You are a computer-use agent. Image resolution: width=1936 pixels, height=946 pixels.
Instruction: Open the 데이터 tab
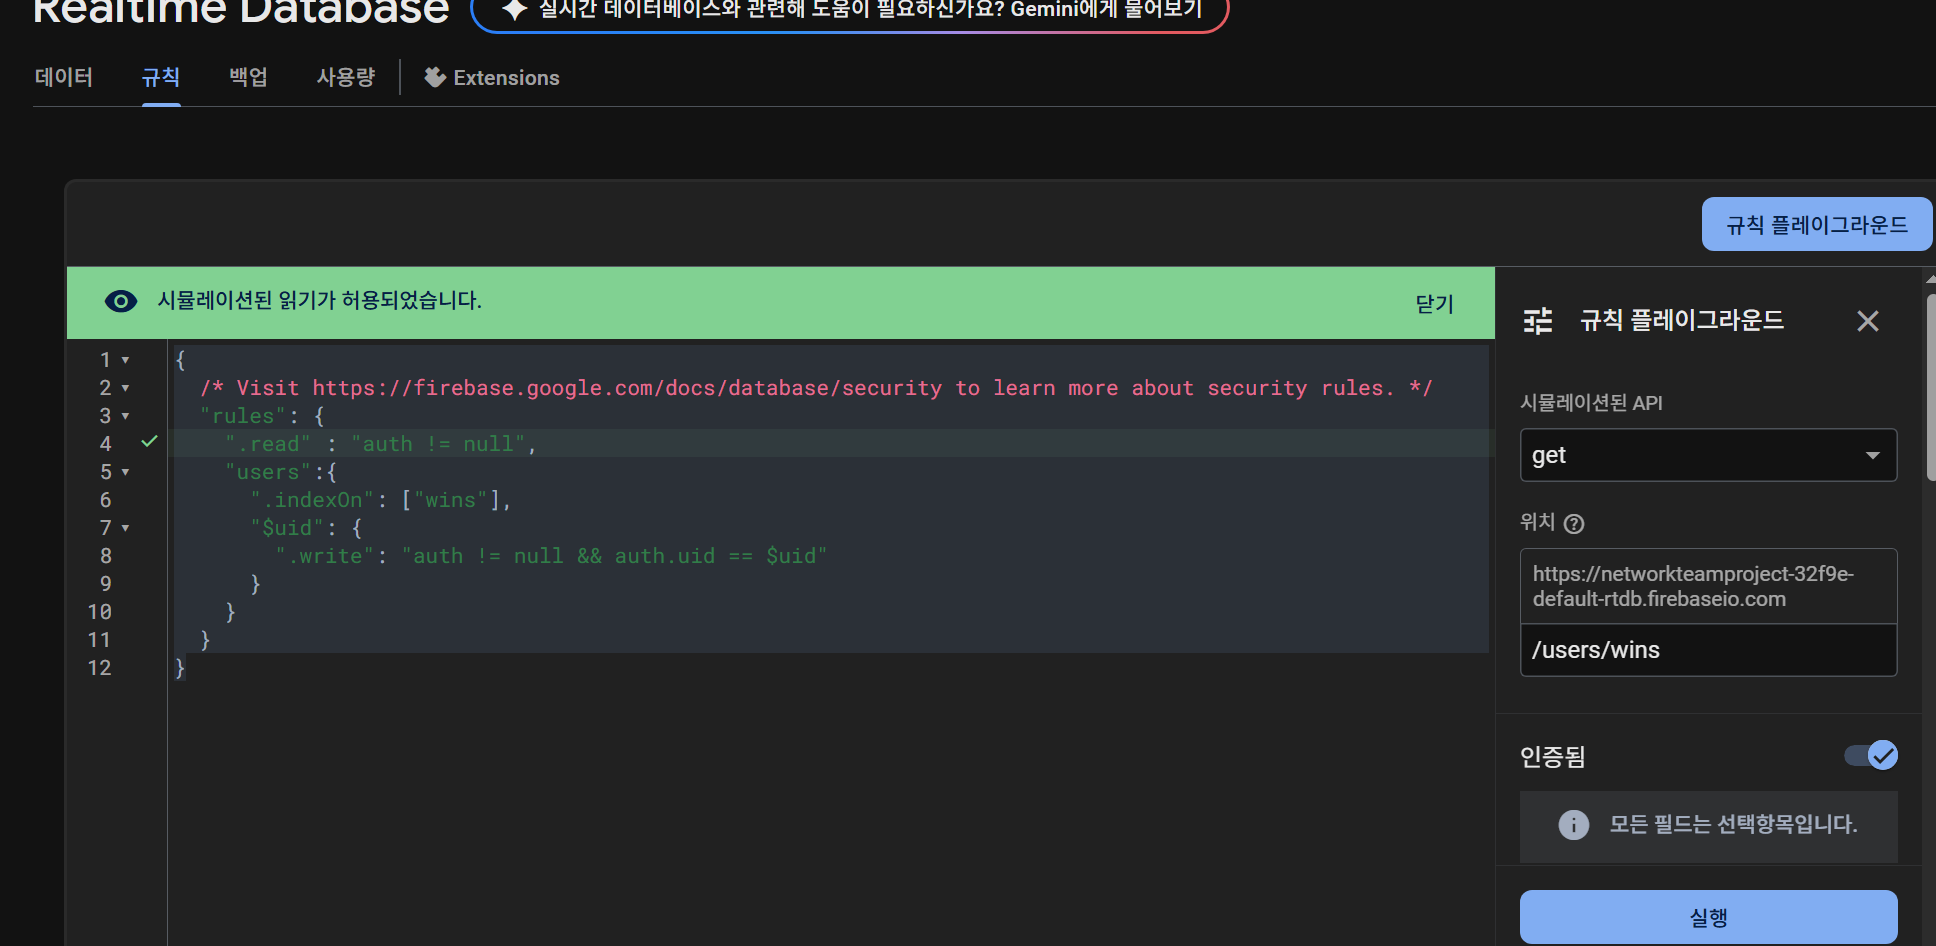[x=64, y=78]
